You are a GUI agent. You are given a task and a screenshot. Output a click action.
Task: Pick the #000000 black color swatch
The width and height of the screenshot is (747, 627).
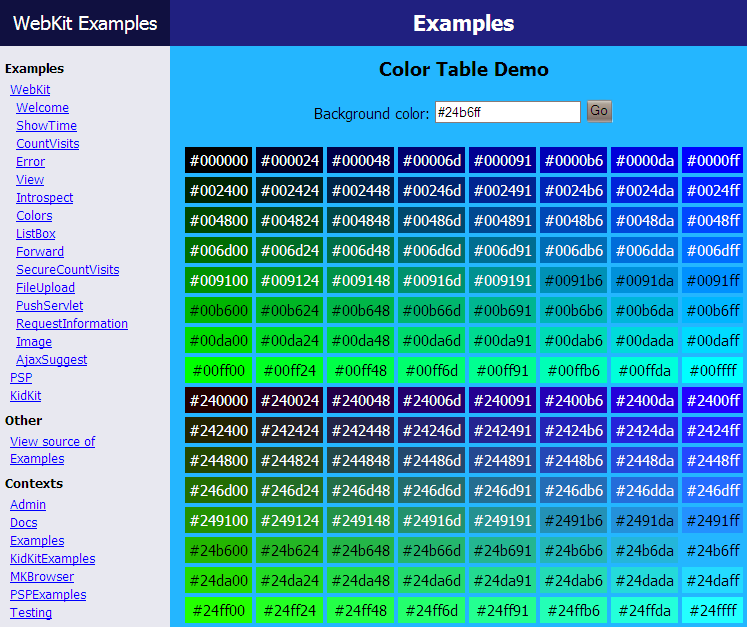point(219,161)
